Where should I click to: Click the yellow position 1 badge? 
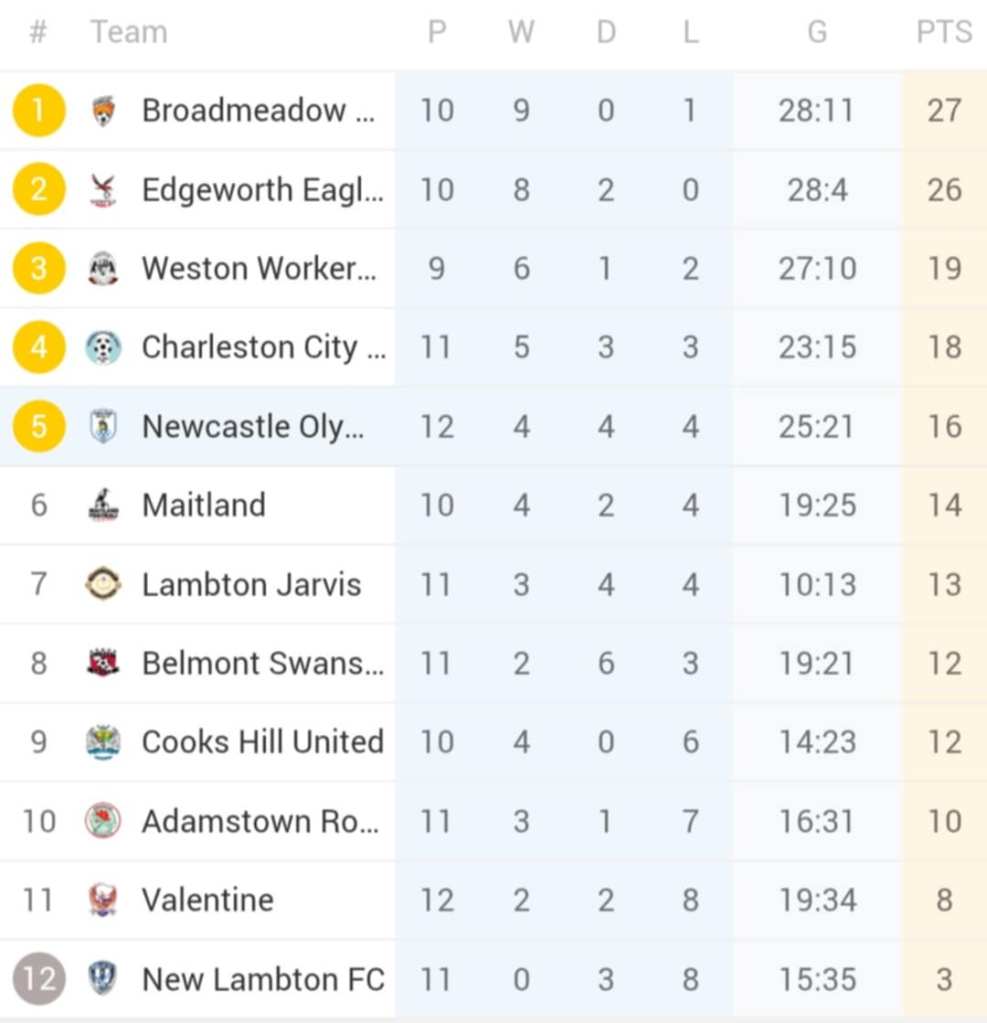tap(39, 110)
